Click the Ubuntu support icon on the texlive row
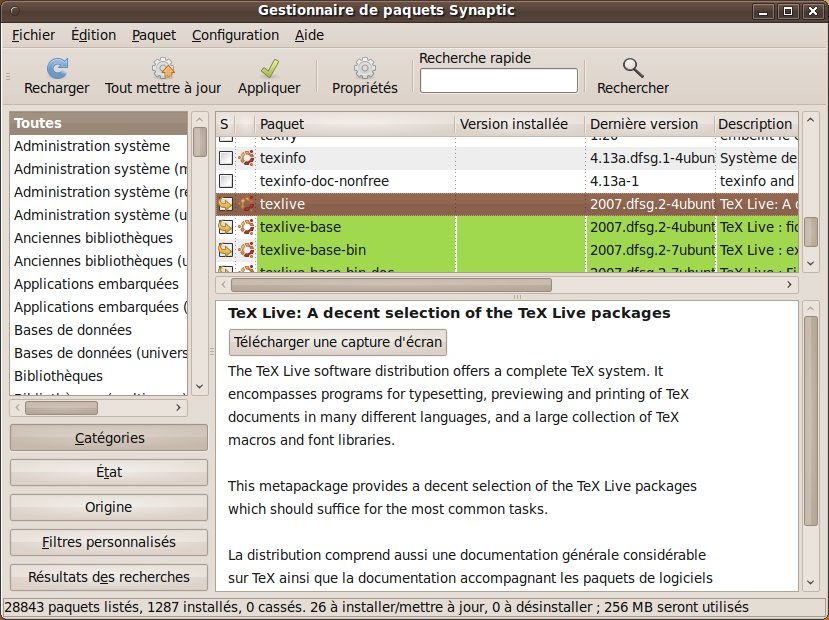The height and width of the screenshot is (620, 829). [246, 204]
